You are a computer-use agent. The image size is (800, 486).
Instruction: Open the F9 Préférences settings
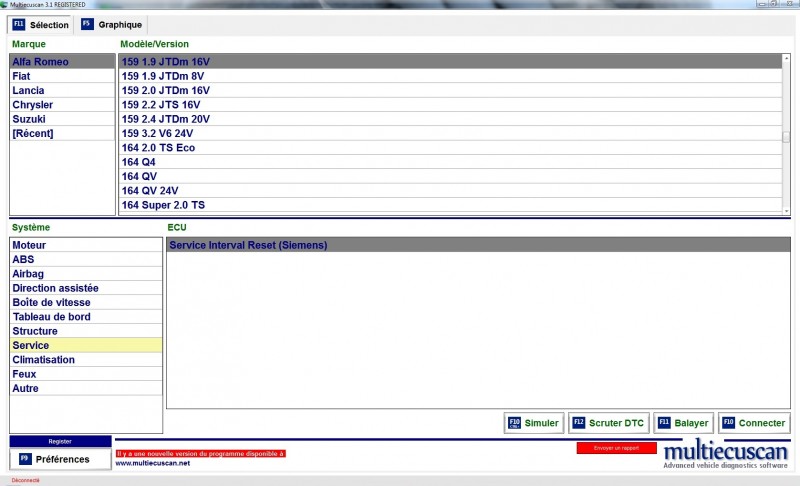[x=60, y=459]
